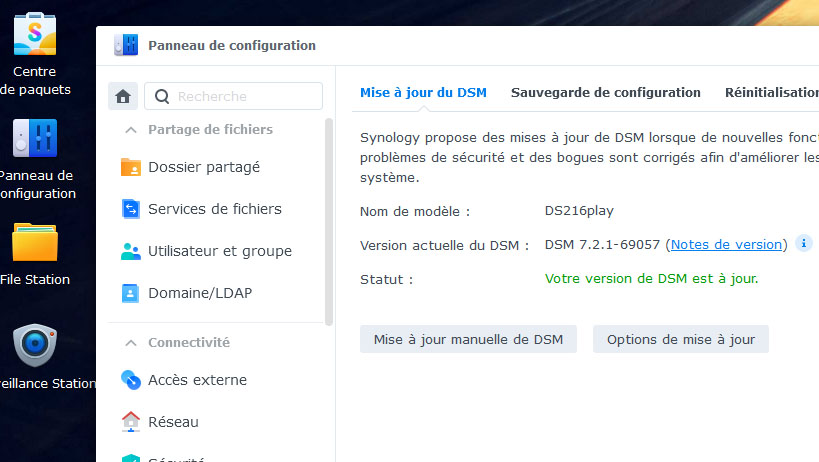
Task: Open Centre de paquets desktop icon
Action: click(x=34, y=34)
